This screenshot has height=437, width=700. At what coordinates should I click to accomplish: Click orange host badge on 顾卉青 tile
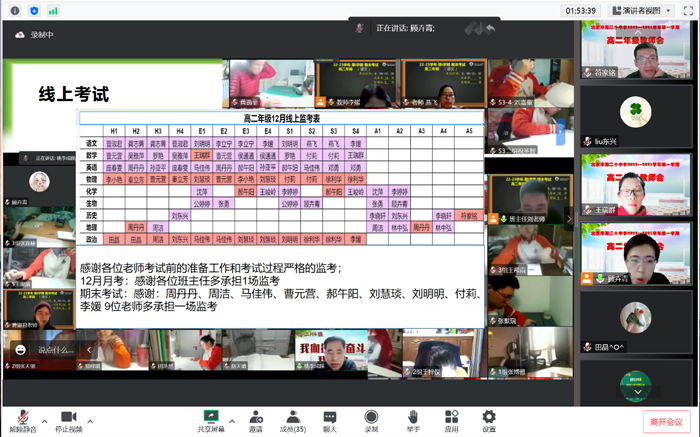(x=586, y=279)
